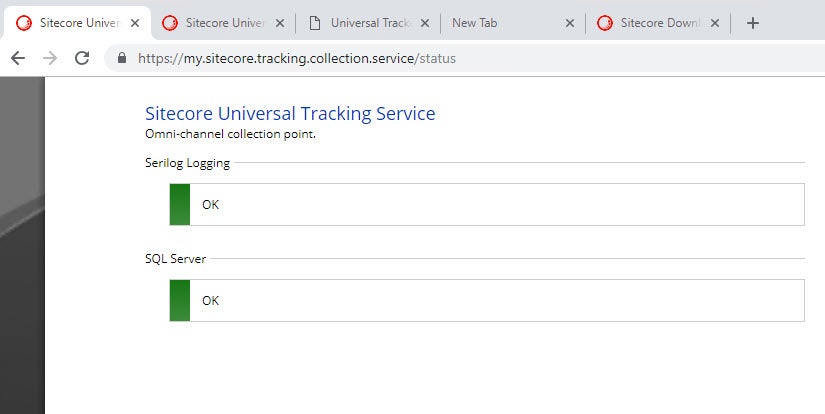Click the address bar URL field
The image size is (825, 414).
point(400,58)
